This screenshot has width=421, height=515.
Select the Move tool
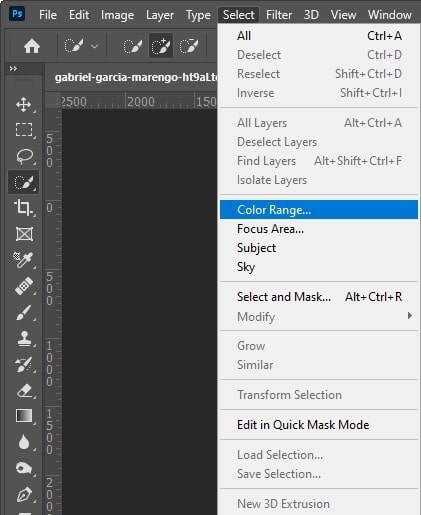tap(24, 105)
